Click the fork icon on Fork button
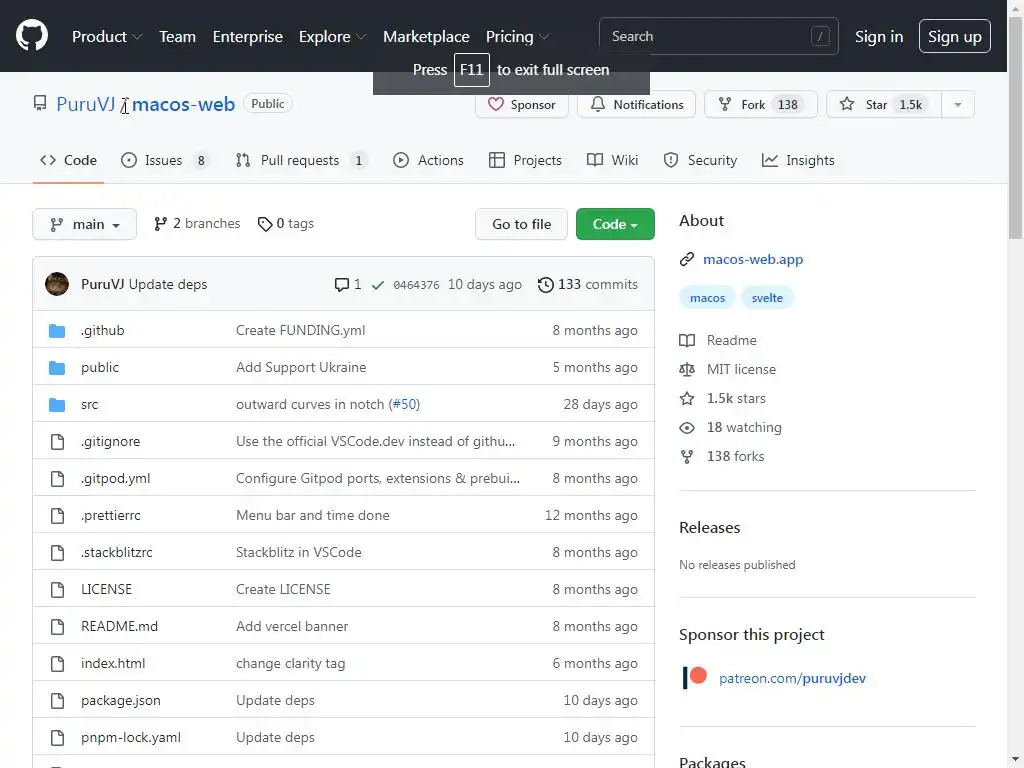This screenshot has height=768, width=1024. point(724,104)
